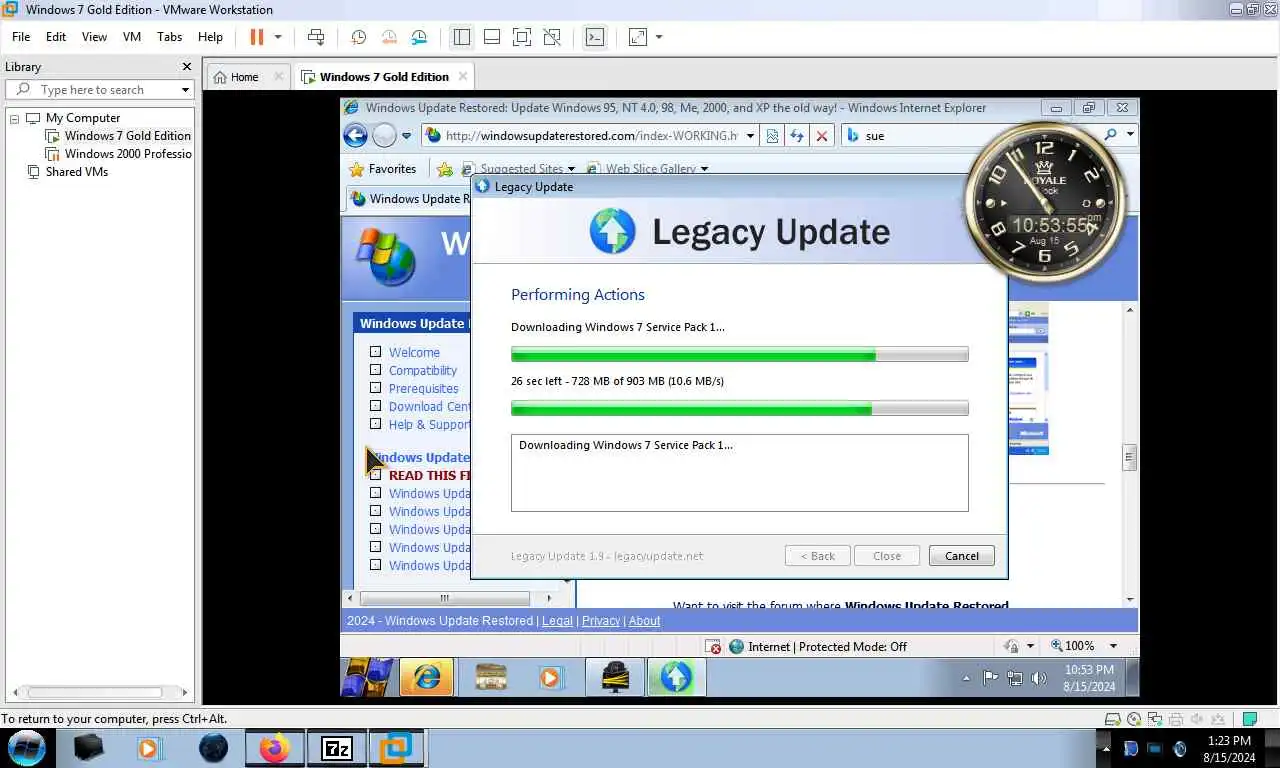Open the Web Slice Gallery dropdown

pos(704,169)
